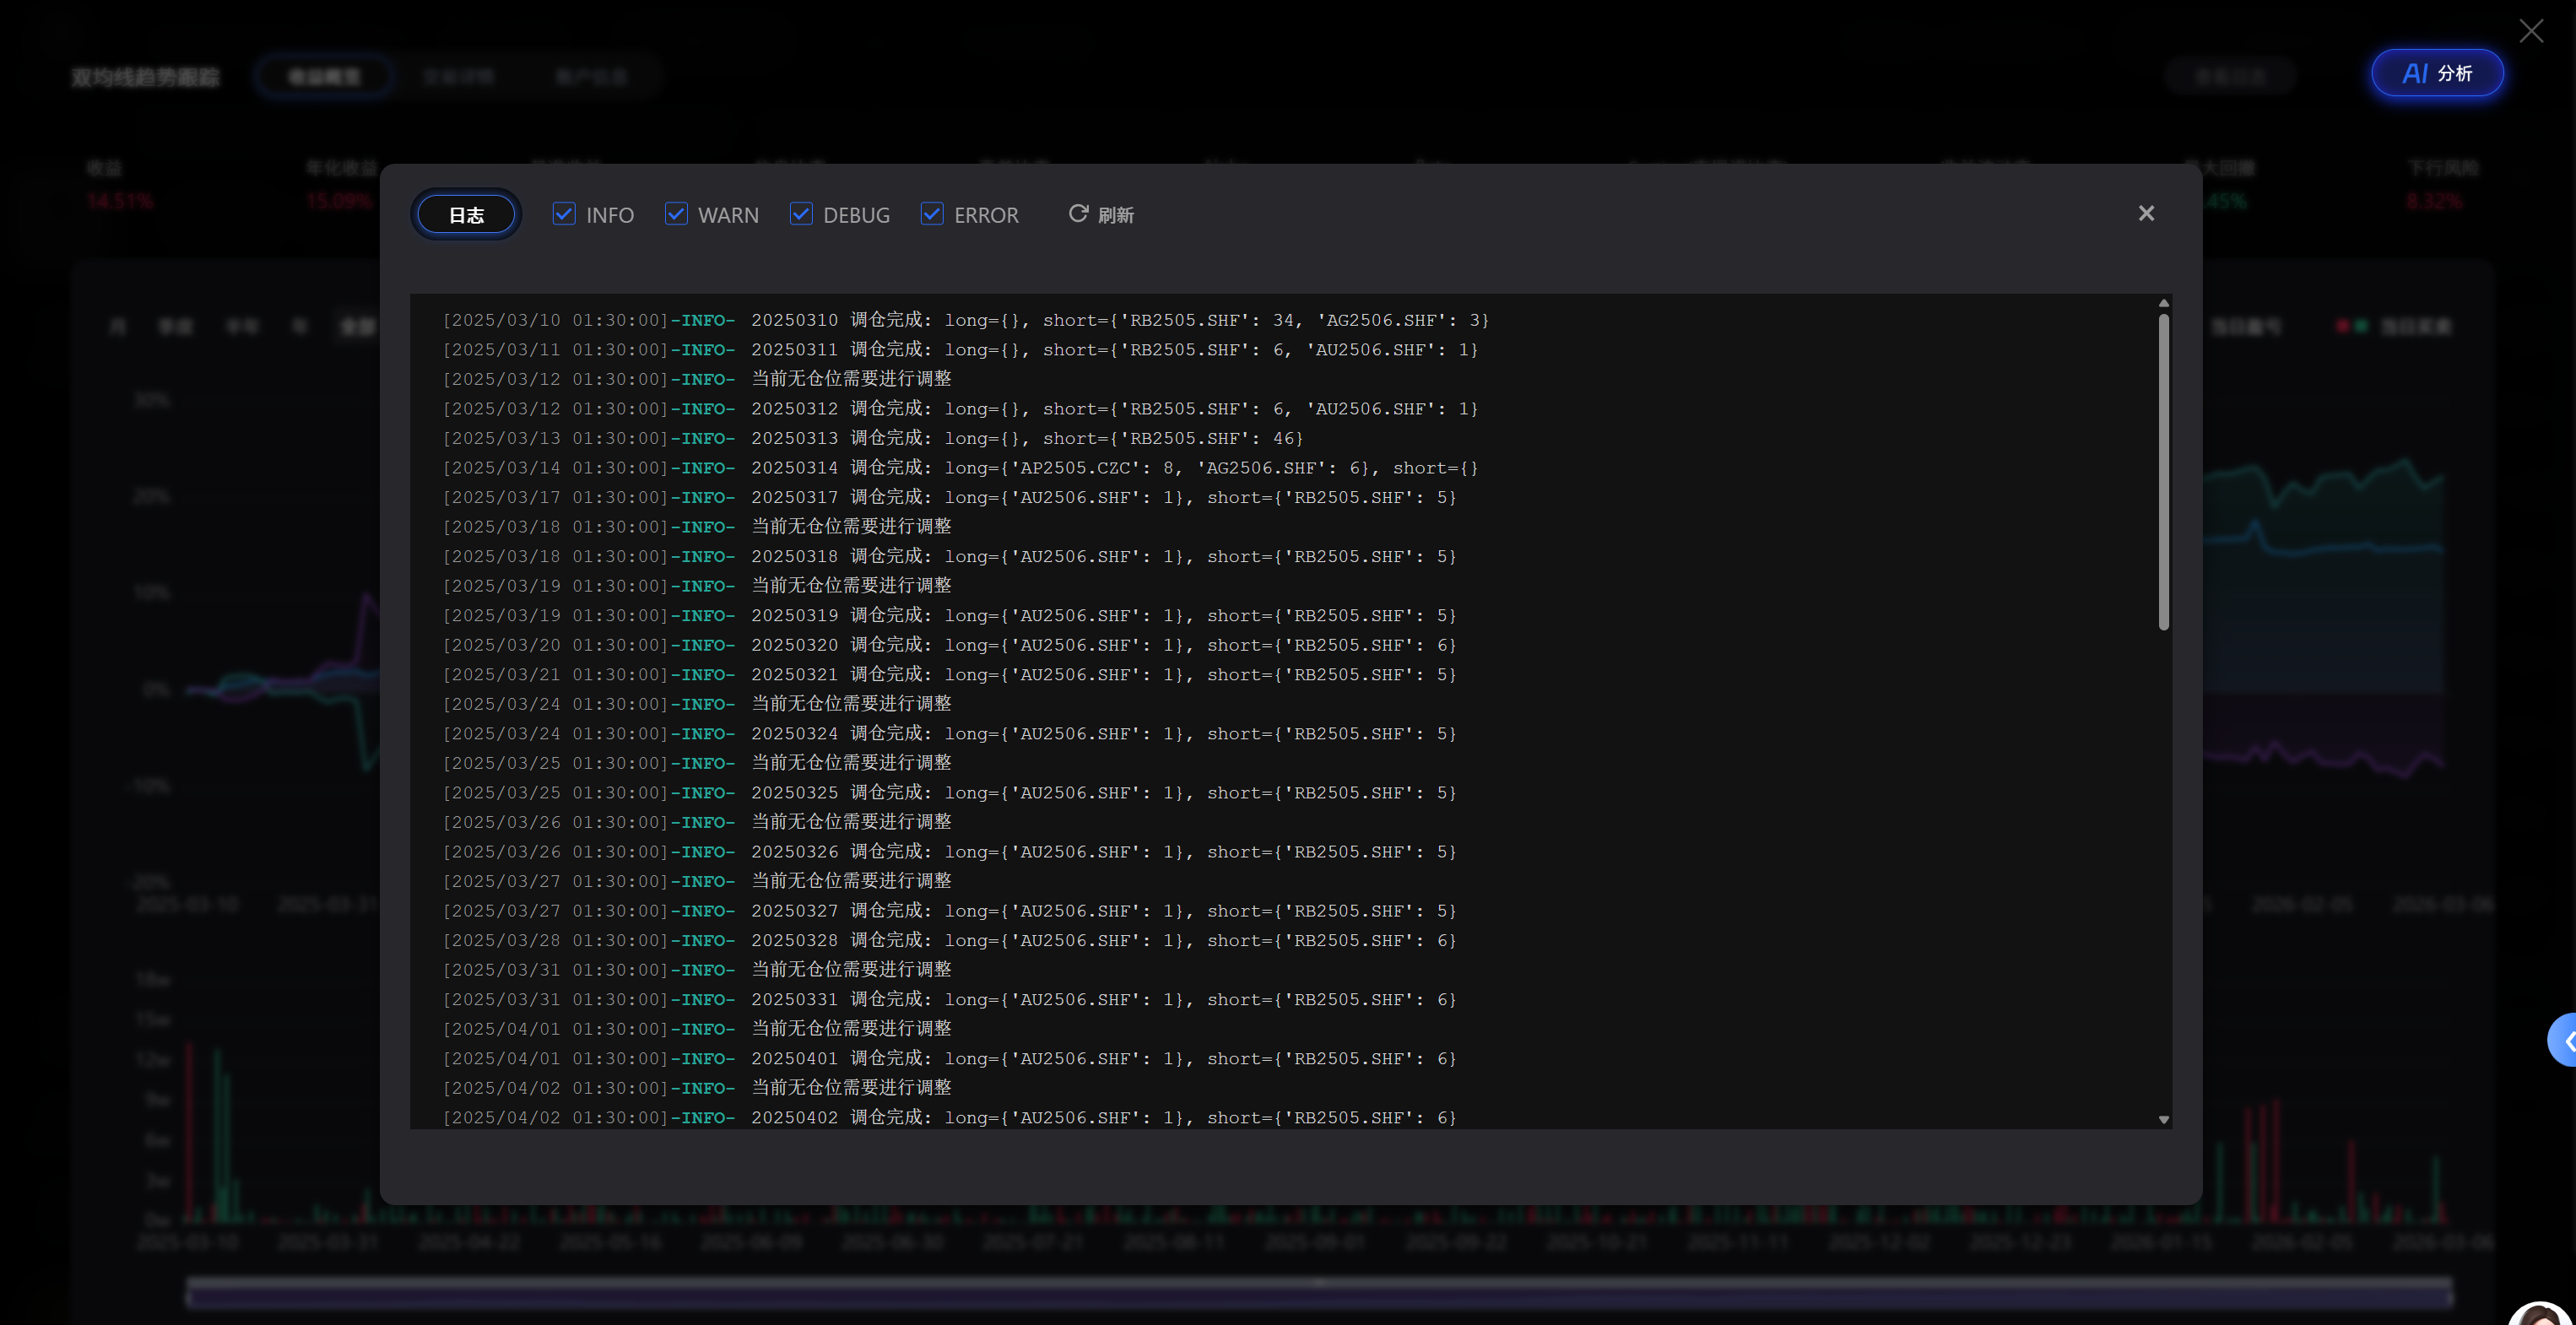Click the log panel scrollbar thumb

pyautogui.click(x=2163, y=472)
